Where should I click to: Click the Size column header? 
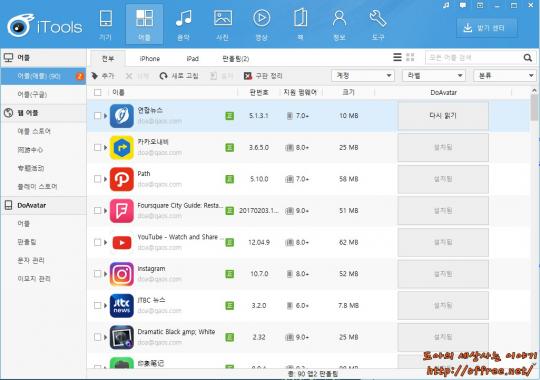tap(348, 92)
